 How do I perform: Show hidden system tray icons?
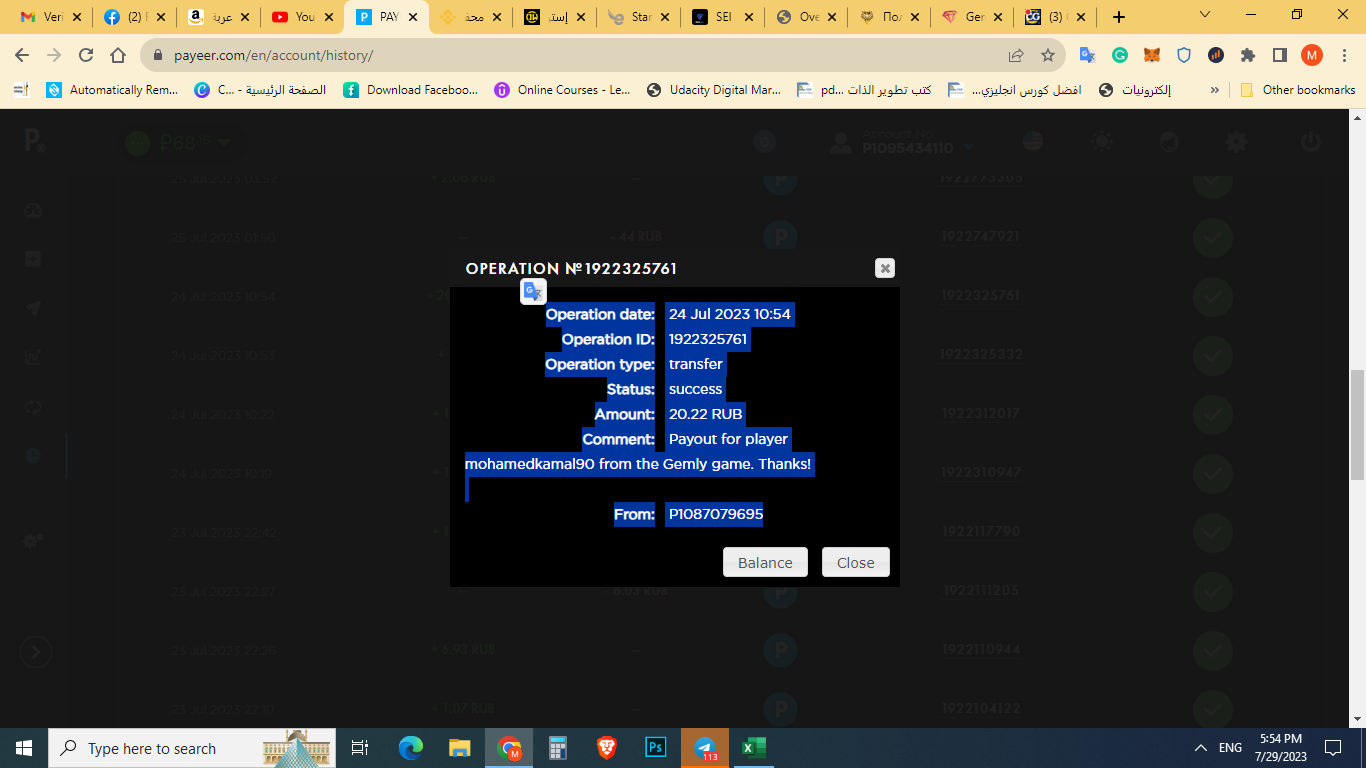pyautogui.click(x=1201, y=748)
